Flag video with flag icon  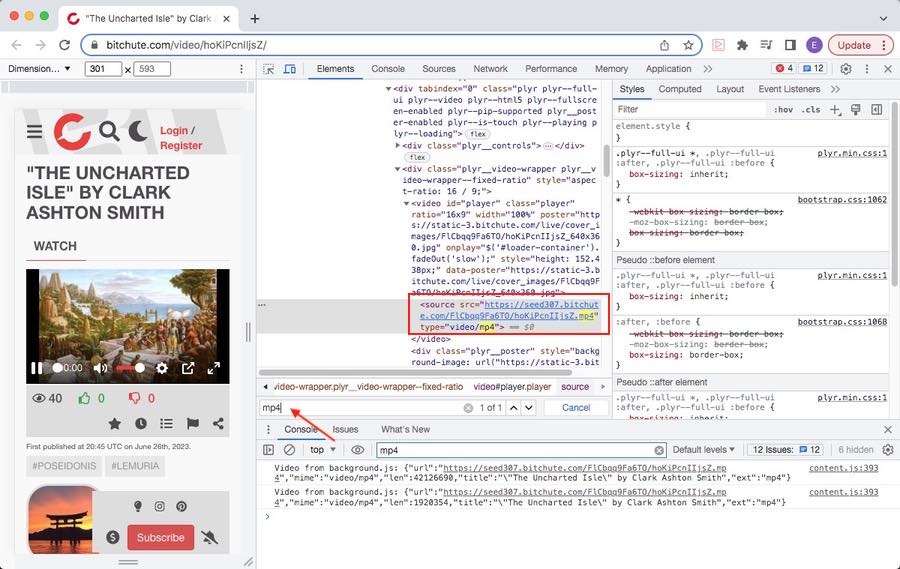point(193,424)
